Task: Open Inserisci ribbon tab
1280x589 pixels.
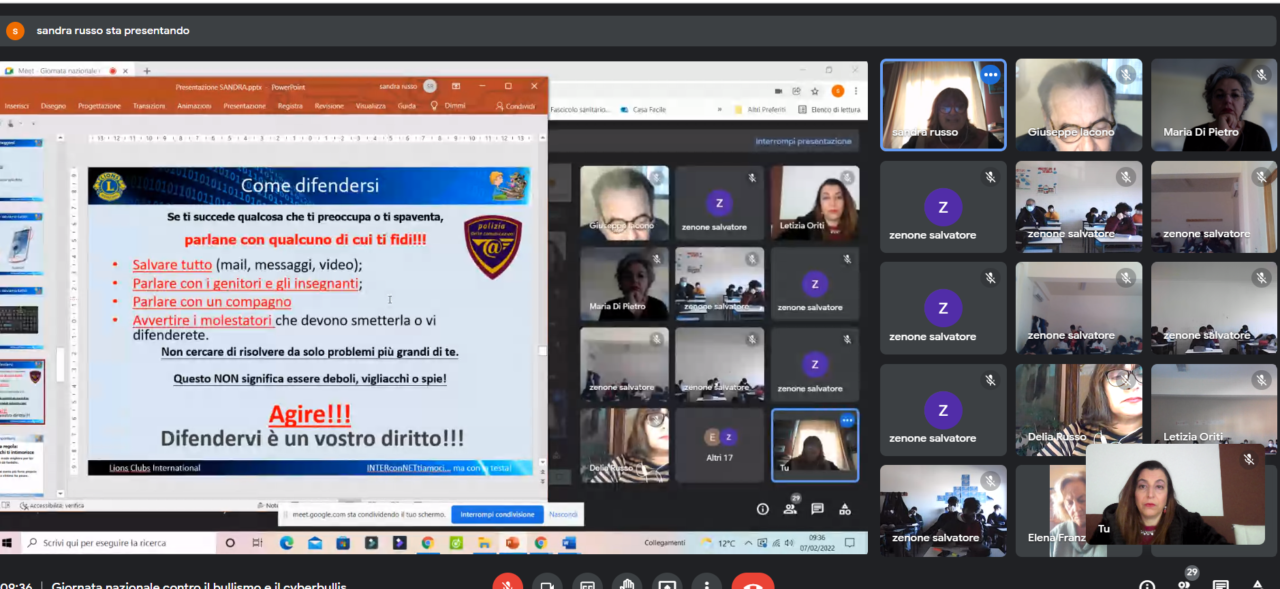Action: 16,106
